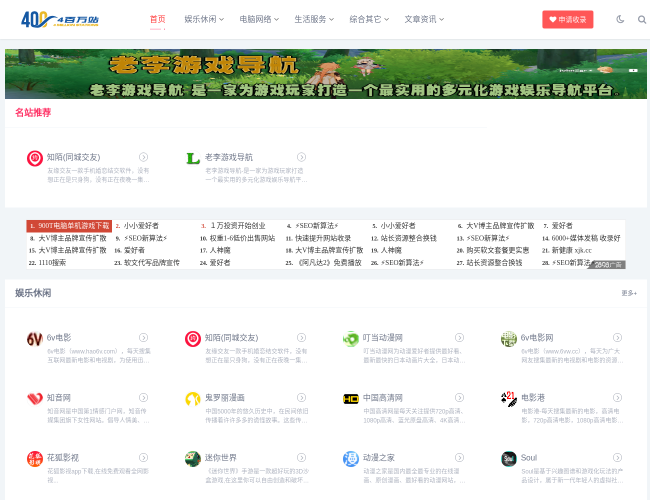Toggle dark mode moon icon
The image size is (650, 500).
pos(620,19)
